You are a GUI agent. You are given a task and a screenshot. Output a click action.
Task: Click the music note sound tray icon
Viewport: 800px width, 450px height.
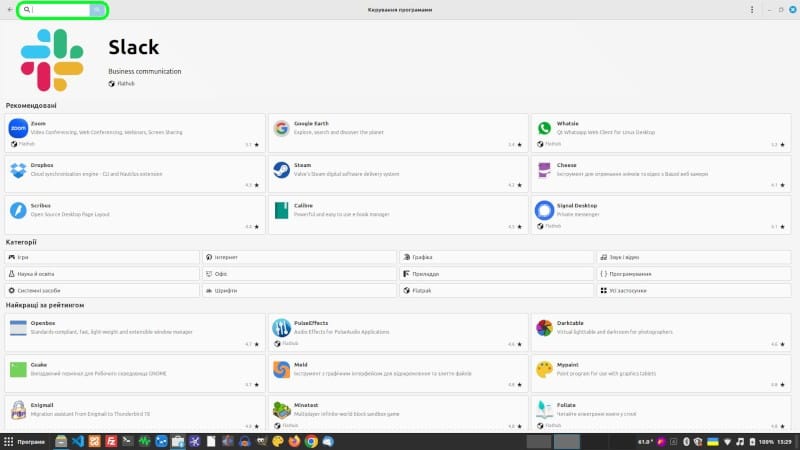point(740,442)
